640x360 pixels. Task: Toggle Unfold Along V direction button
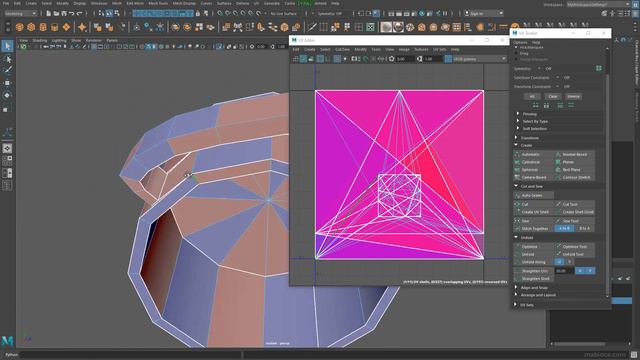pyautogui.click(x=569, y=262)
